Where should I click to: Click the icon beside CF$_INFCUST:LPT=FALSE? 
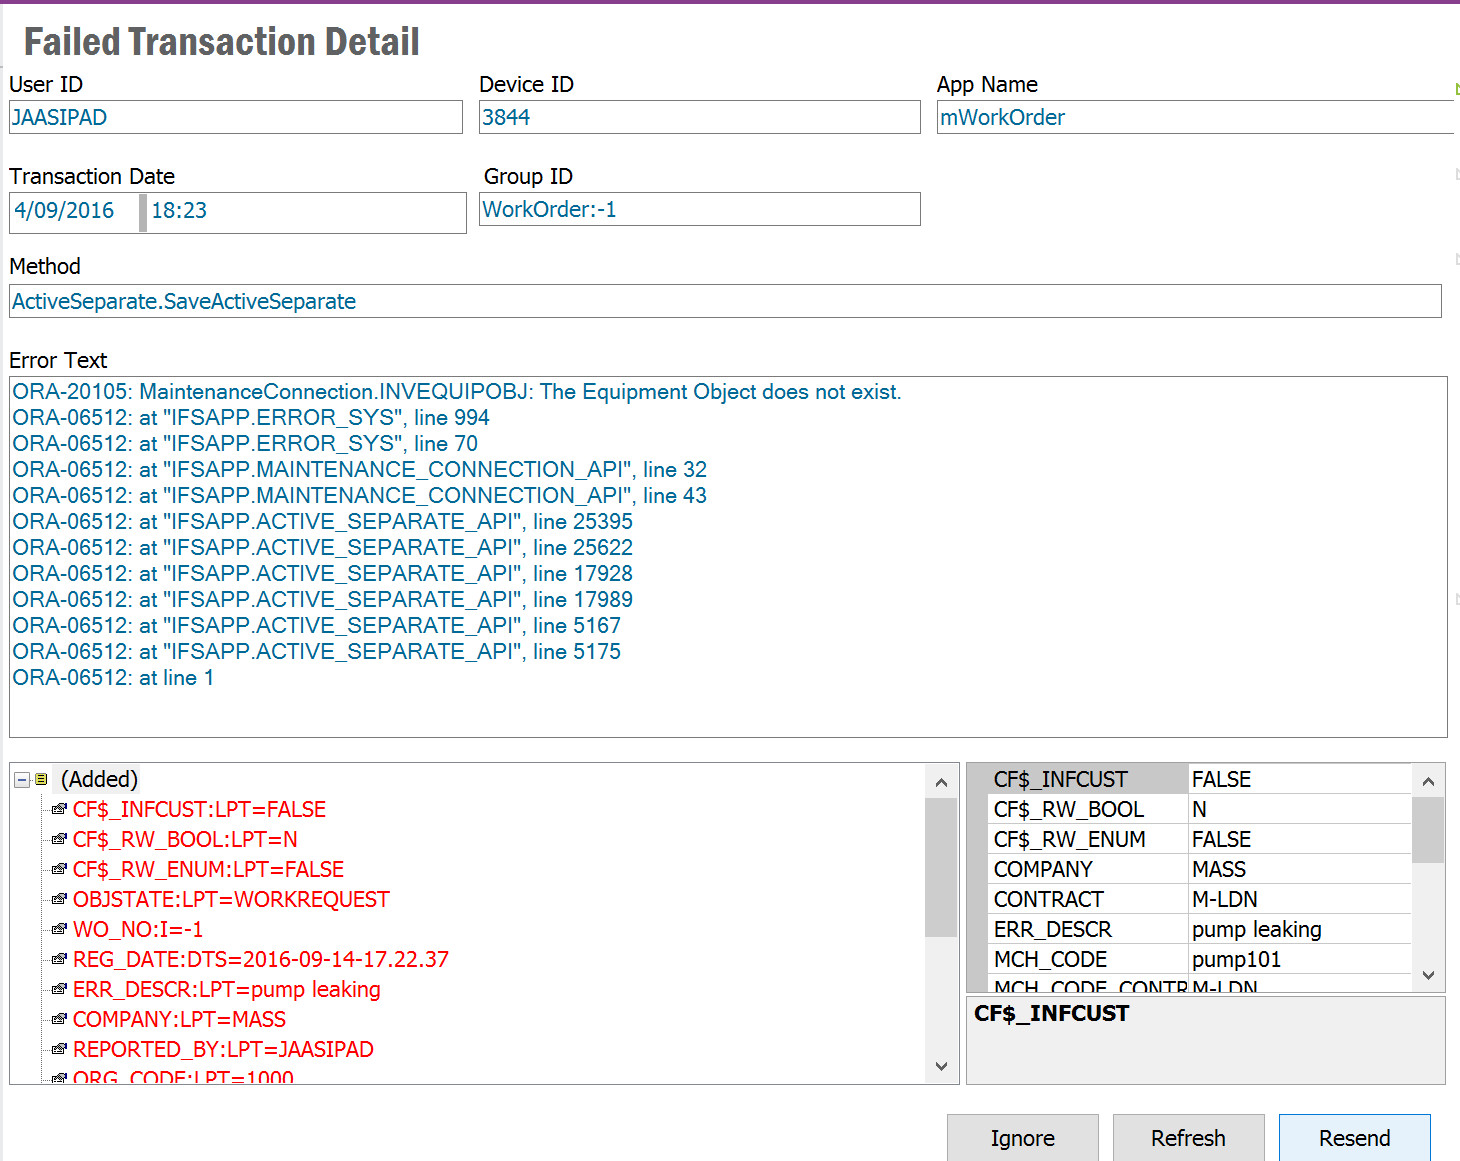[59, 809]
